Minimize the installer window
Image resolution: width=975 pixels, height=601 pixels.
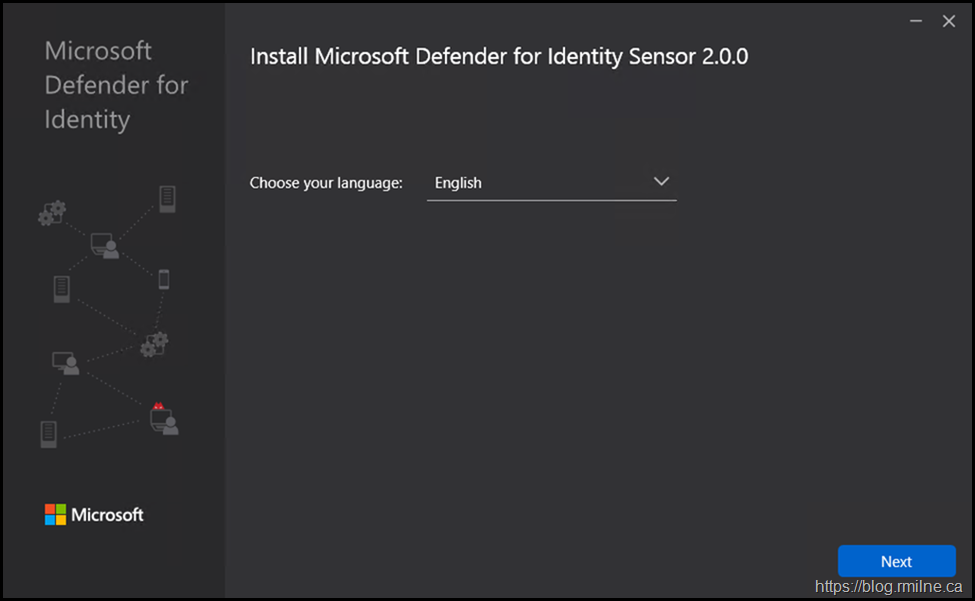[916, 21]
